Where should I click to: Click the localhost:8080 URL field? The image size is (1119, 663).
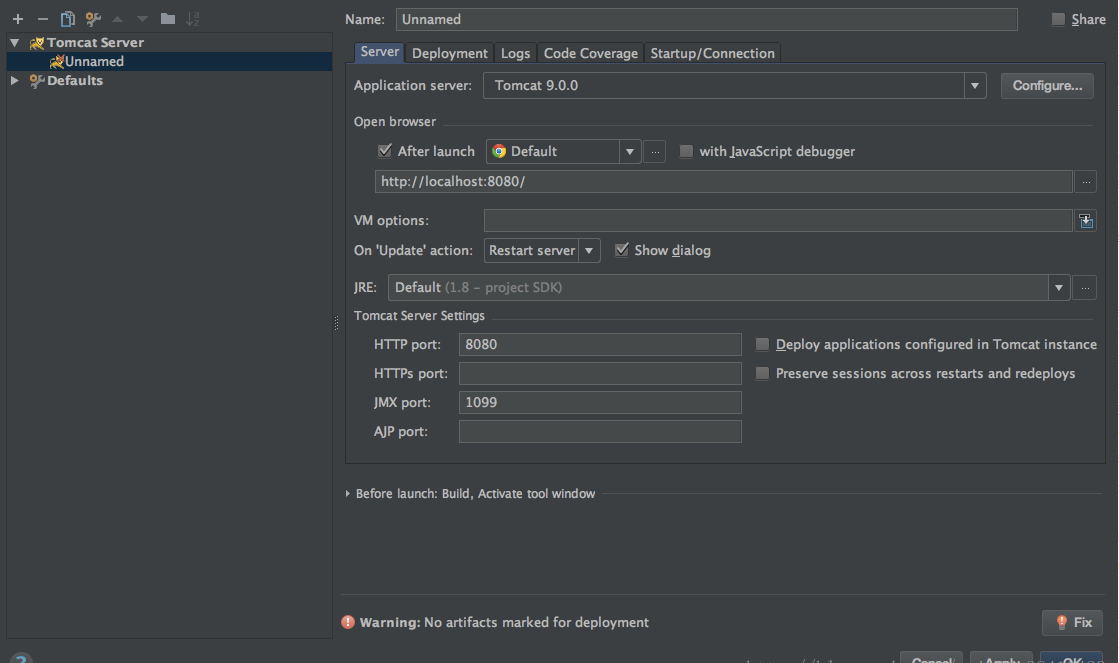(724, 181)
